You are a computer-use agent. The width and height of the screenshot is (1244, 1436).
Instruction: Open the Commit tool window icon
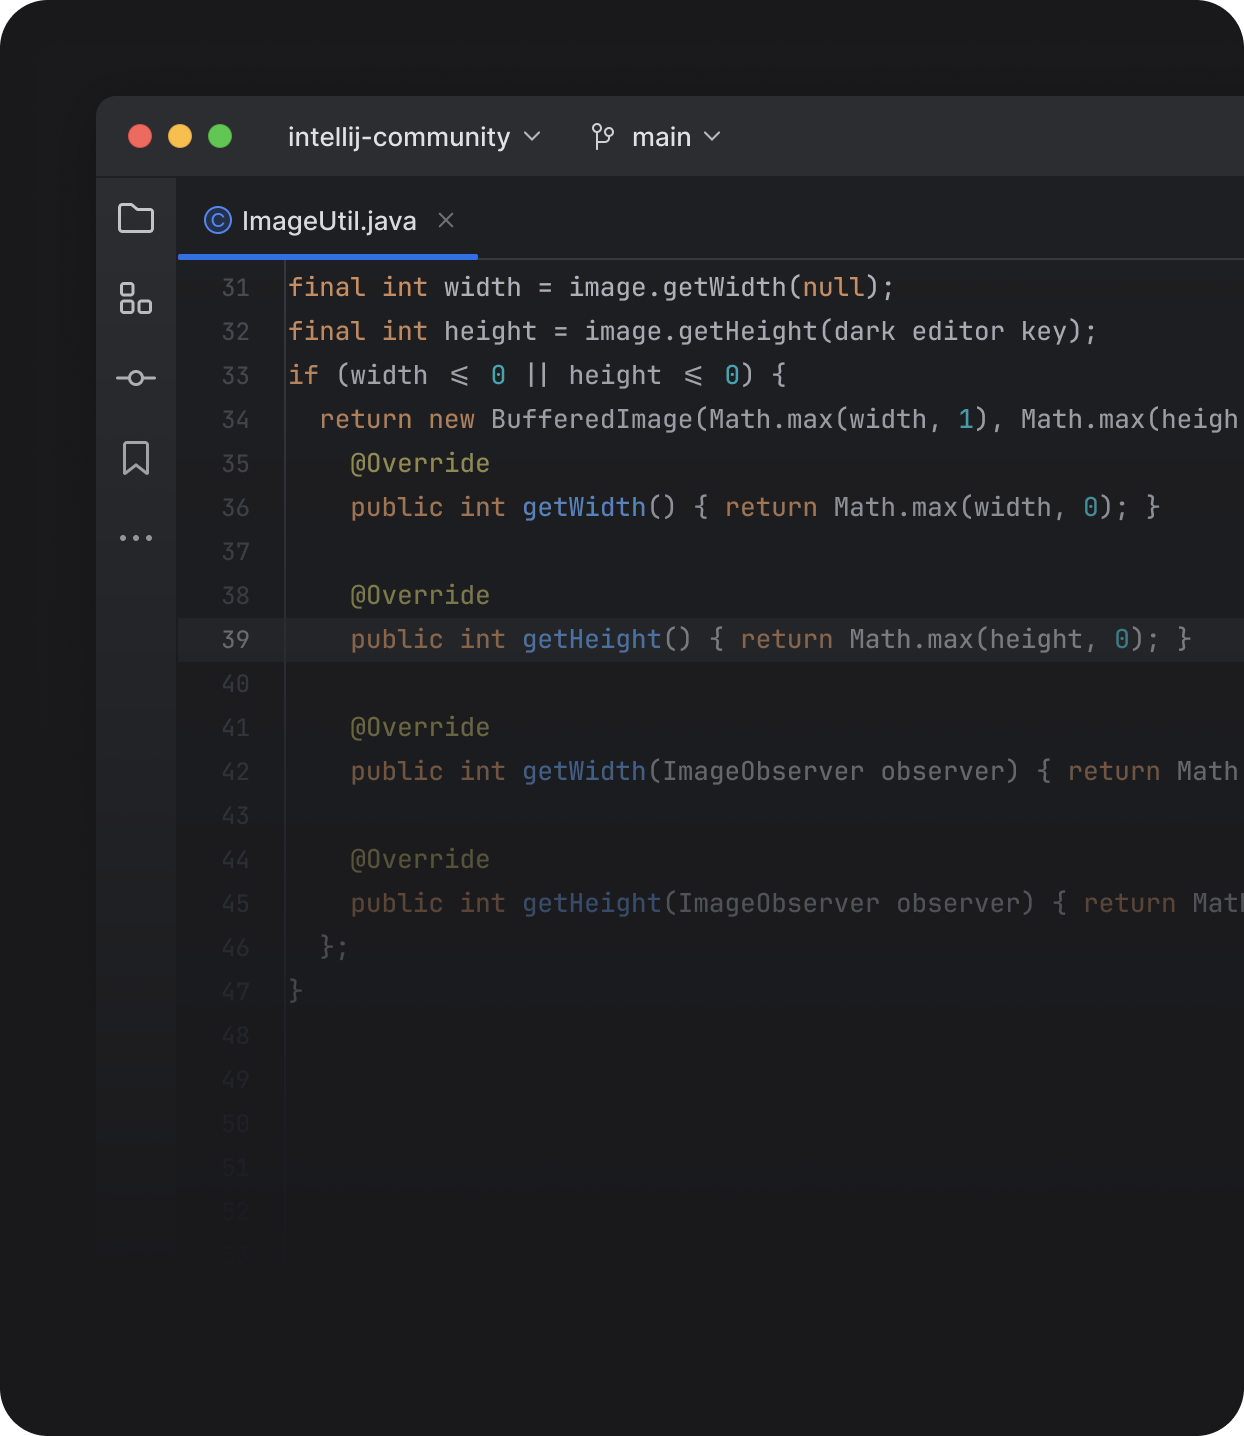point(136,378)
